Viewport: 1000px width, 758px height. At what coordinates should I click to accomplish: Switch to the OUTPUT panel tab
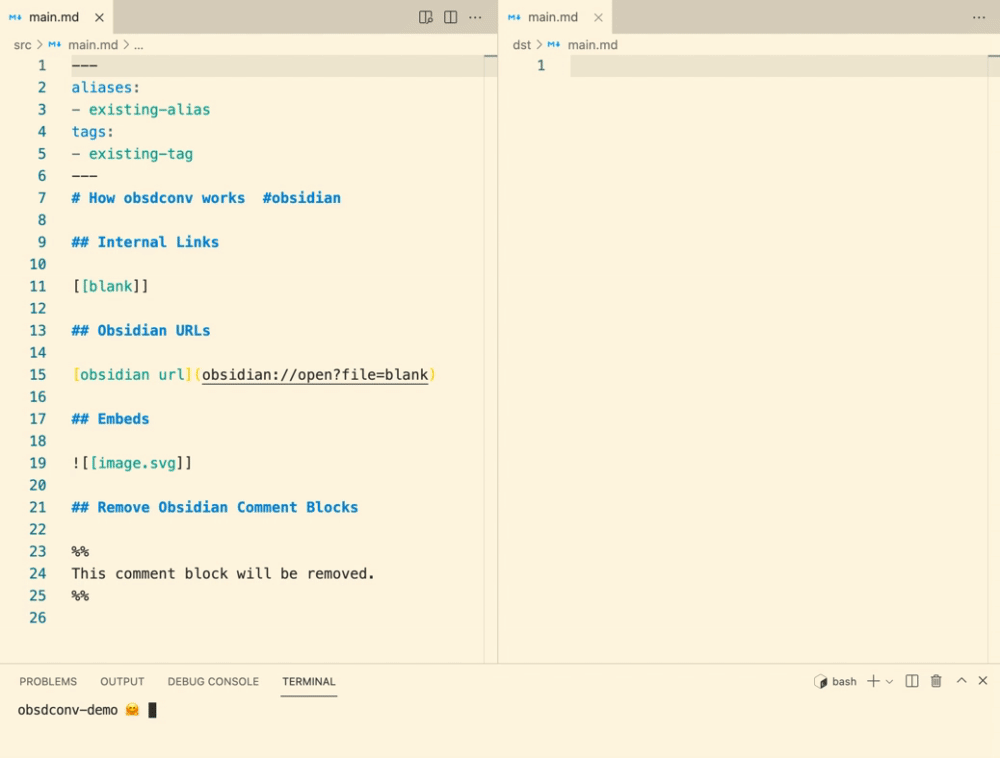[122, 681]
